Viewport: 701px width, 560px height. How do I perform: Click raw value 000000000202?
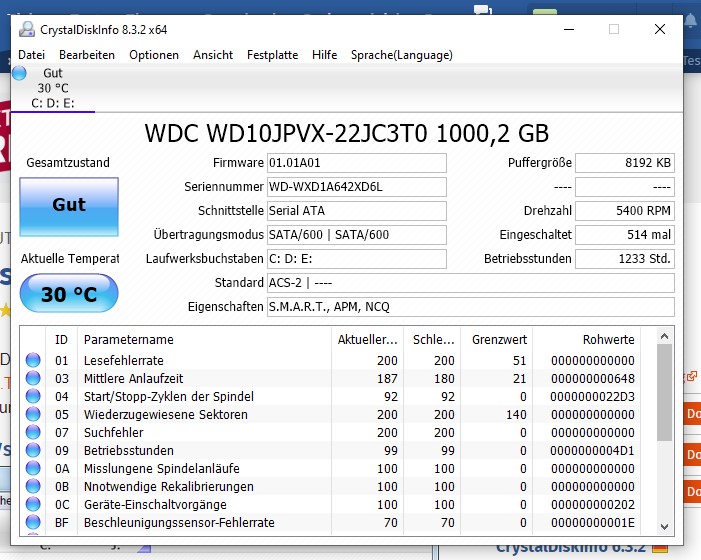pyautogui.click(x=593, y=505)
